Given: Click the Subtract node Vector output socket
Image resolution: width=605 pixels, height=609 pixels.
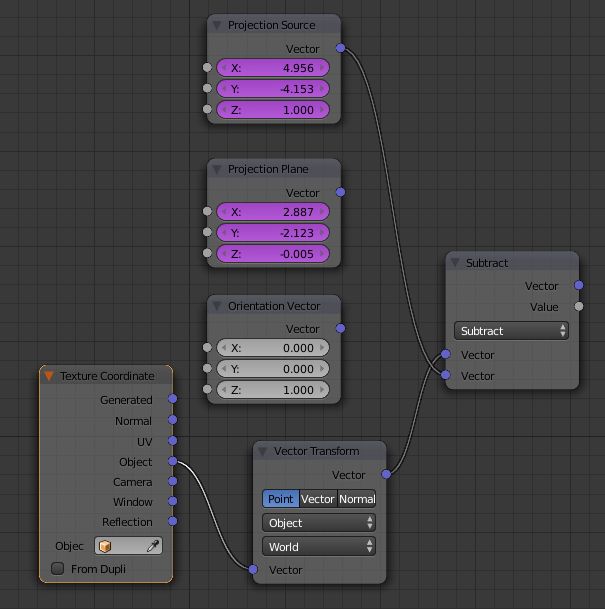Looking at the screenshot, I should (x=579, y=285).
